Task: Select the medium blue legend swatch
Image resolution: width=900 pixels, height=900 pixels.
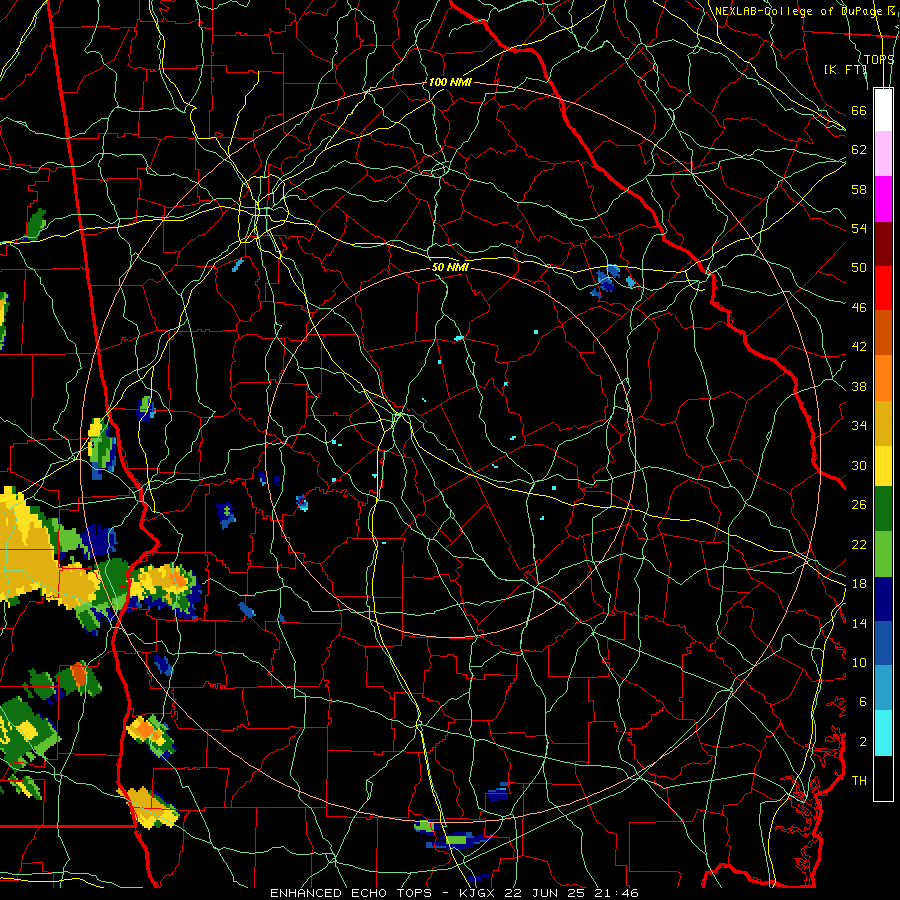Action: pos(883,643)
